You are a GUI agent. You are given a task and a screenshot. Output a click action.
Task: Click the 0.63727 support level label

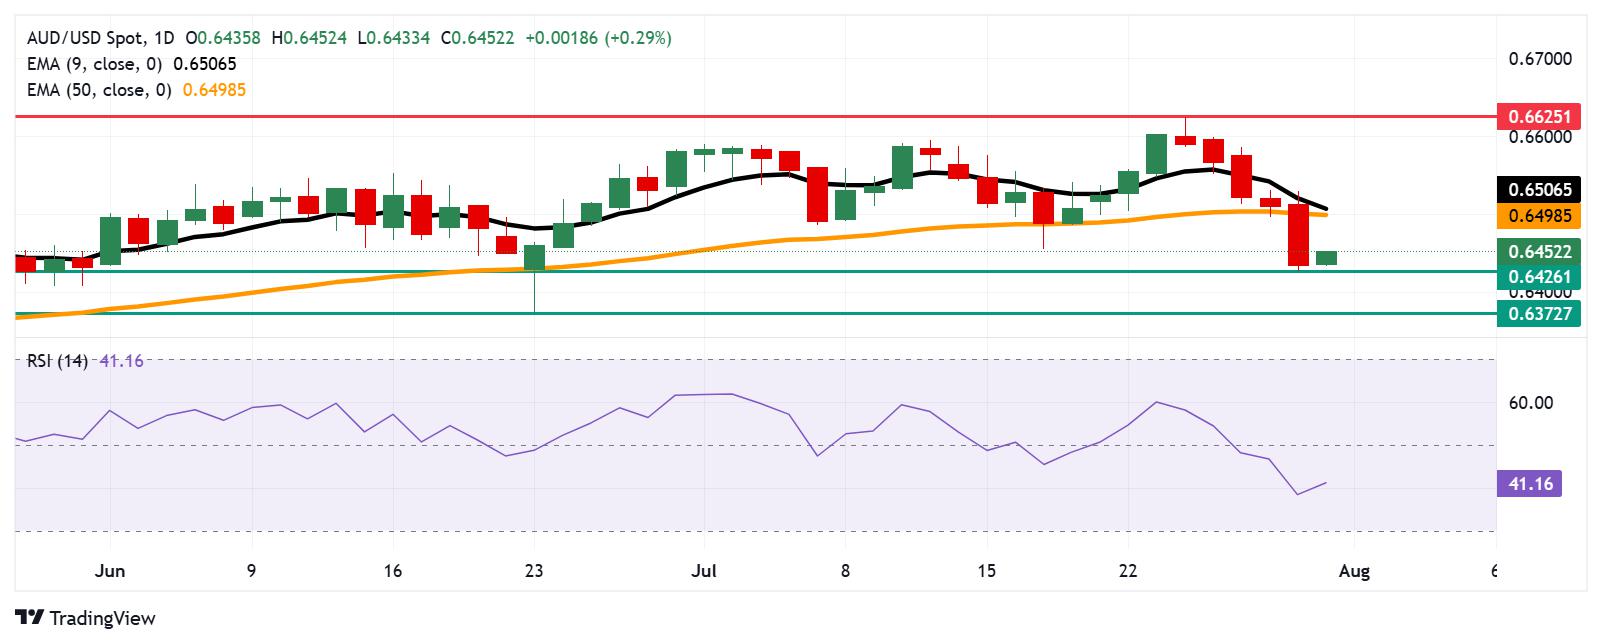[1540, 313]
